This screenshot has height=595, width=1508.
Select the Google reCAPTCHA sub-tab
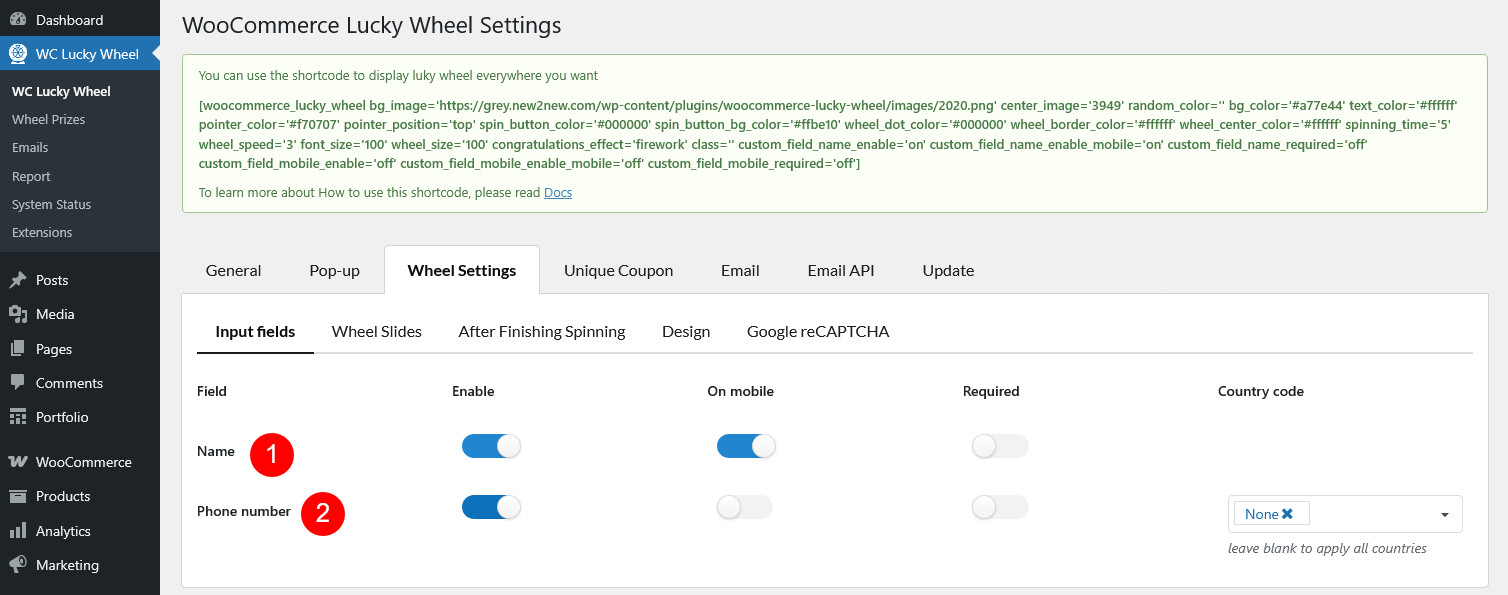click(817, 331)
